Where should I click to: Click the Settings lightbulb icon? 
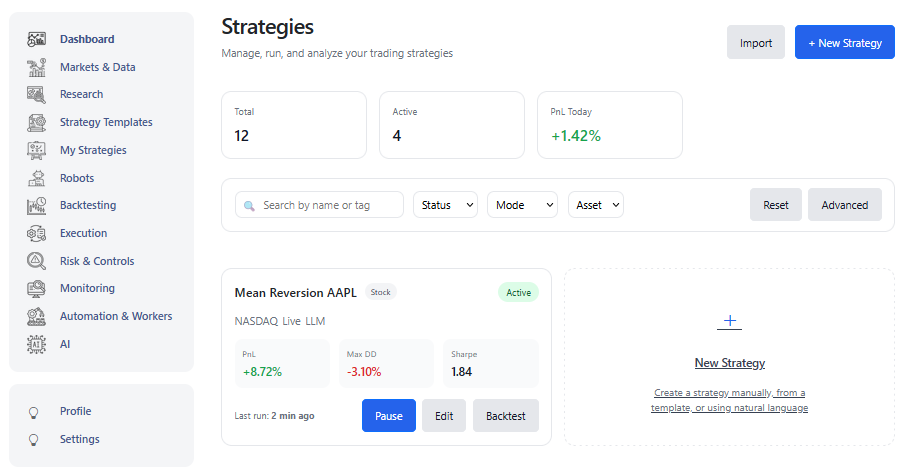coord(33,439)
